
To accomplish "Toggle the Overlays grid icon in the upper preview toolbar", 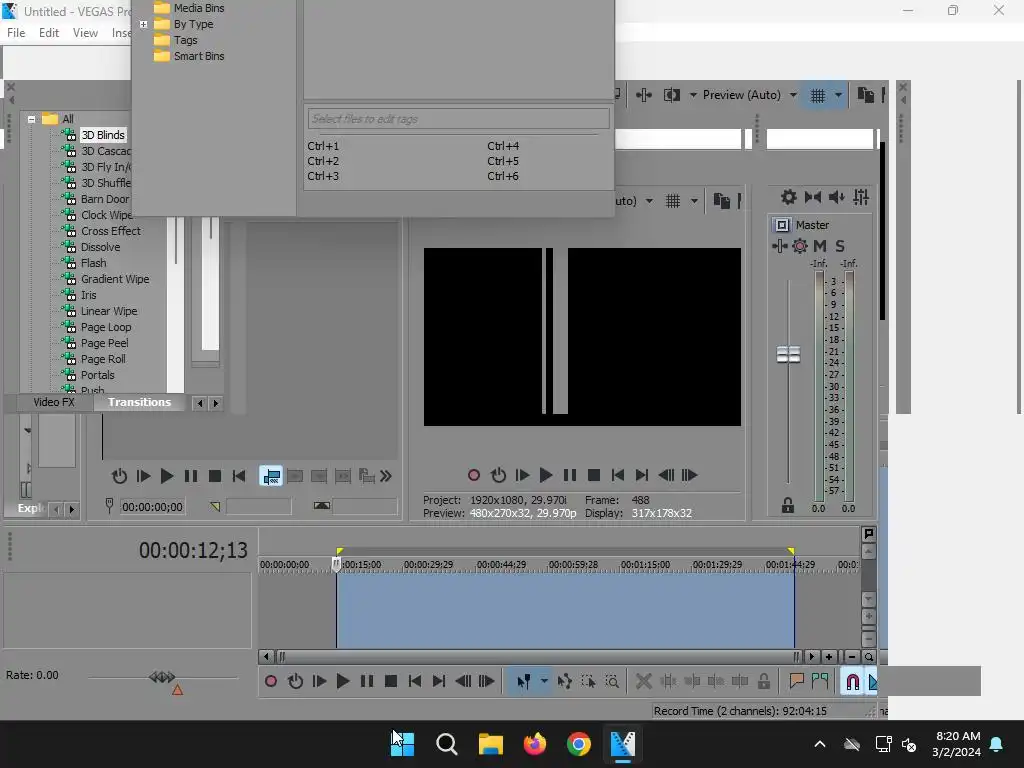I will point(818,96).
